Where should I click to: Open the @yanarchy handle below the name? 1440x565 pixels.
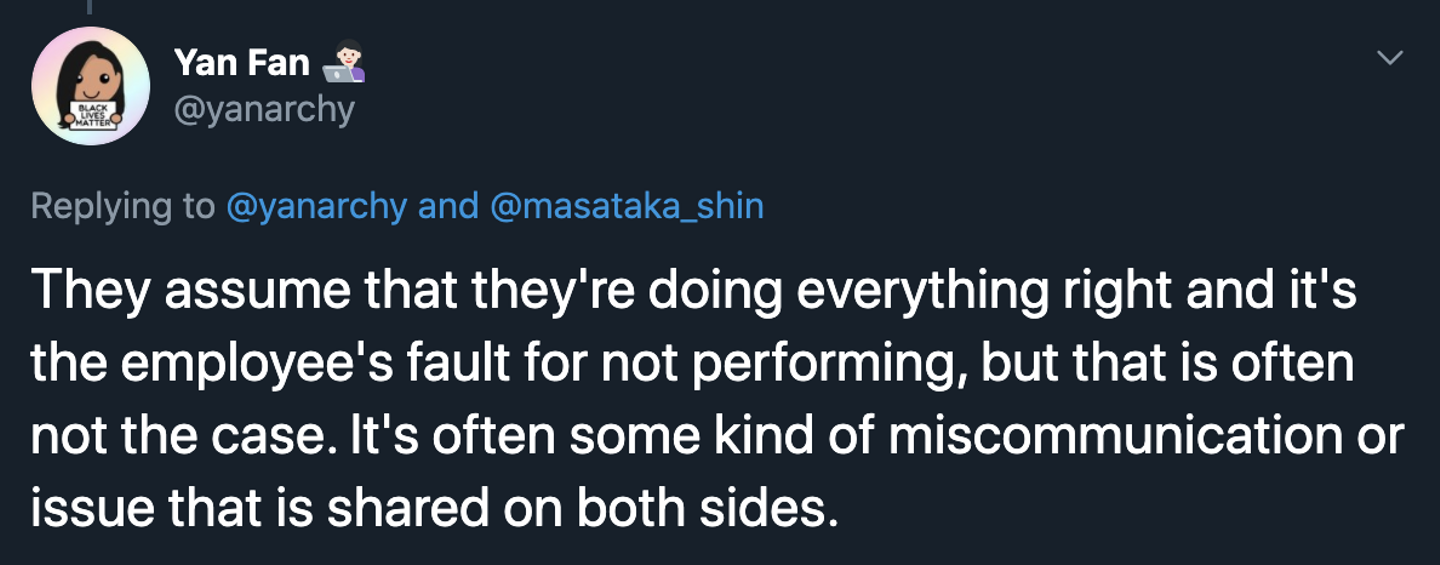click(264, 109)
